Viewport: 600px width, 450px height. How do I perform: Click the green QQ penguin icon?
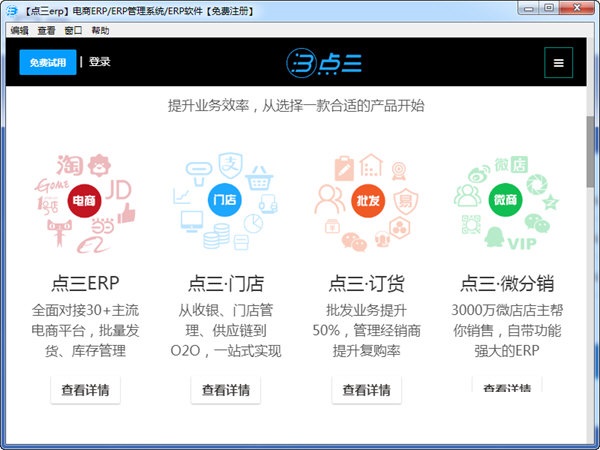[x=494, y=237]
